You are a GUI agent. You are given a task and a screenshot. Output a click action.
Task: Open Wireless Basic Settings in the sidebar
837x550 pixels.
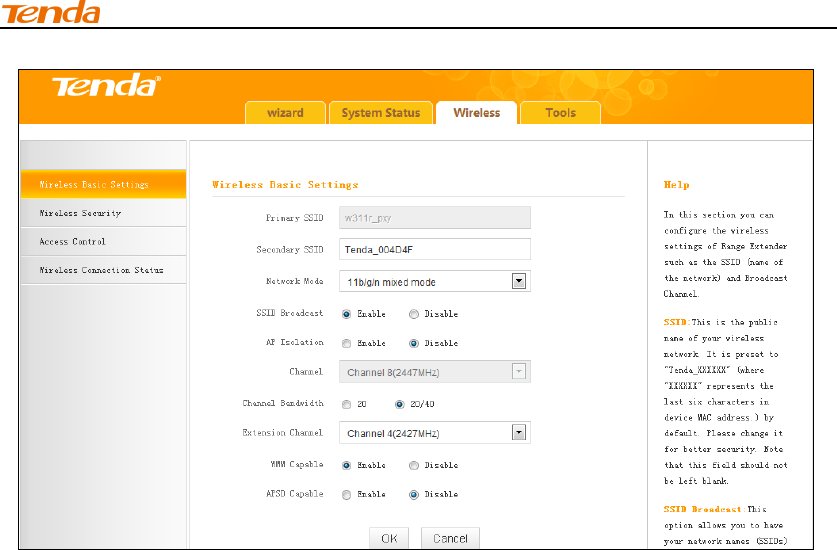pyautogui.click(x=104, y=184)
